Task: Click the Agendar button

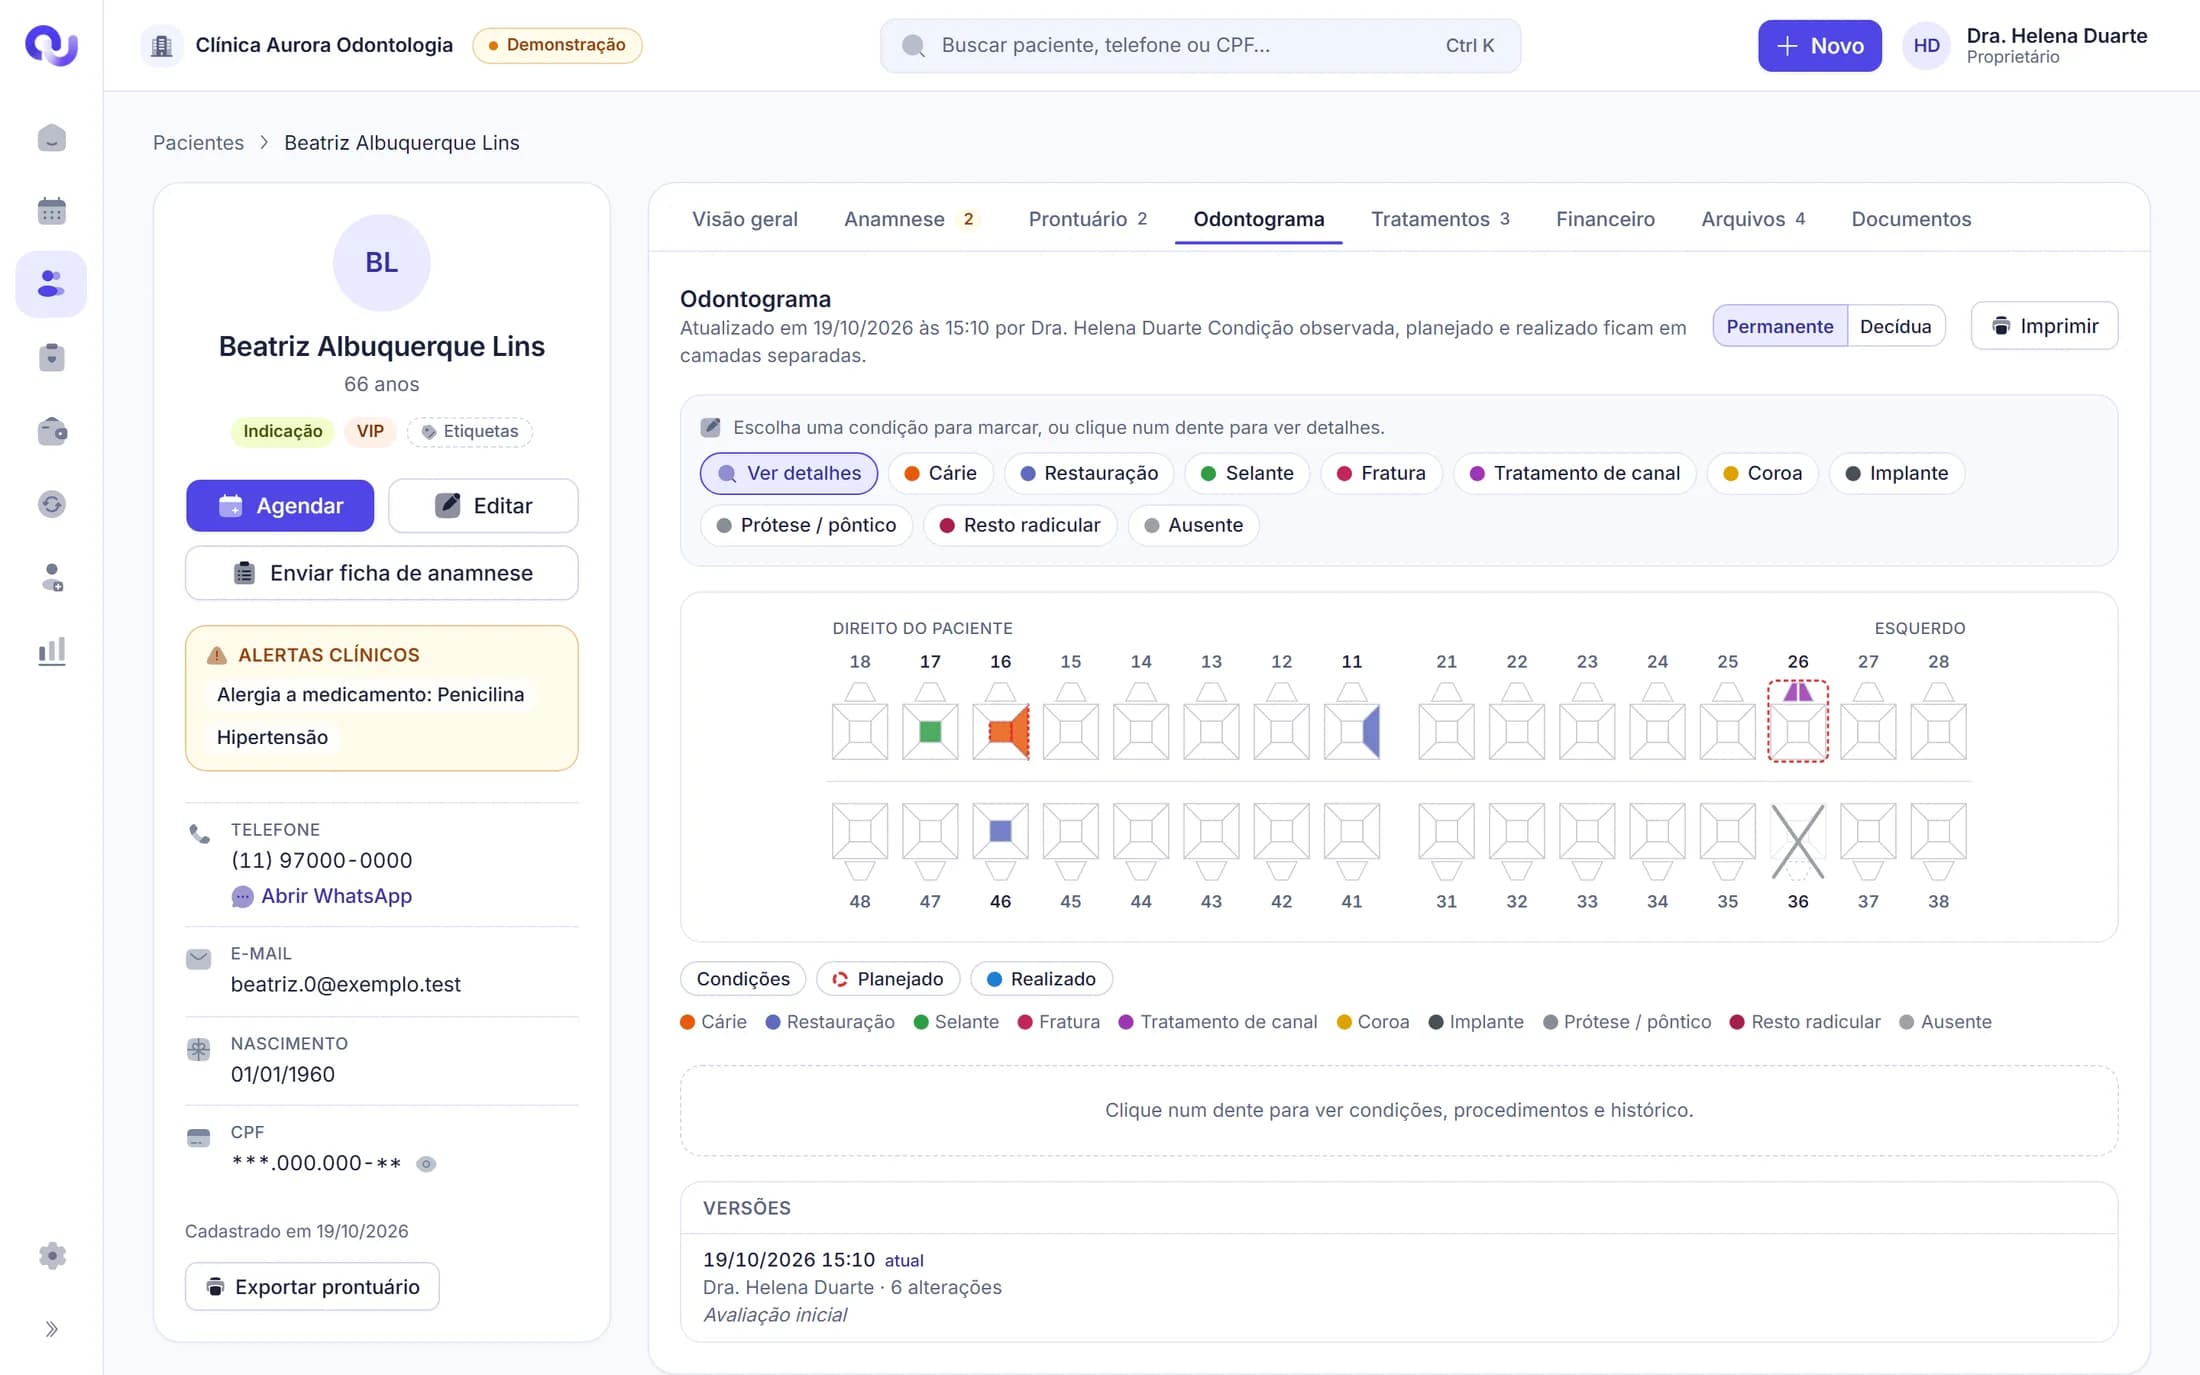Action: pyautogui.click(x=280, y=506)
